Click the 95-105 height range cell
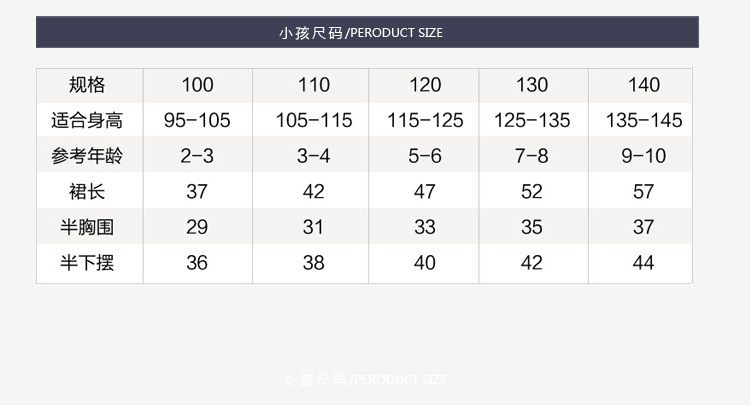 (197, 121)
